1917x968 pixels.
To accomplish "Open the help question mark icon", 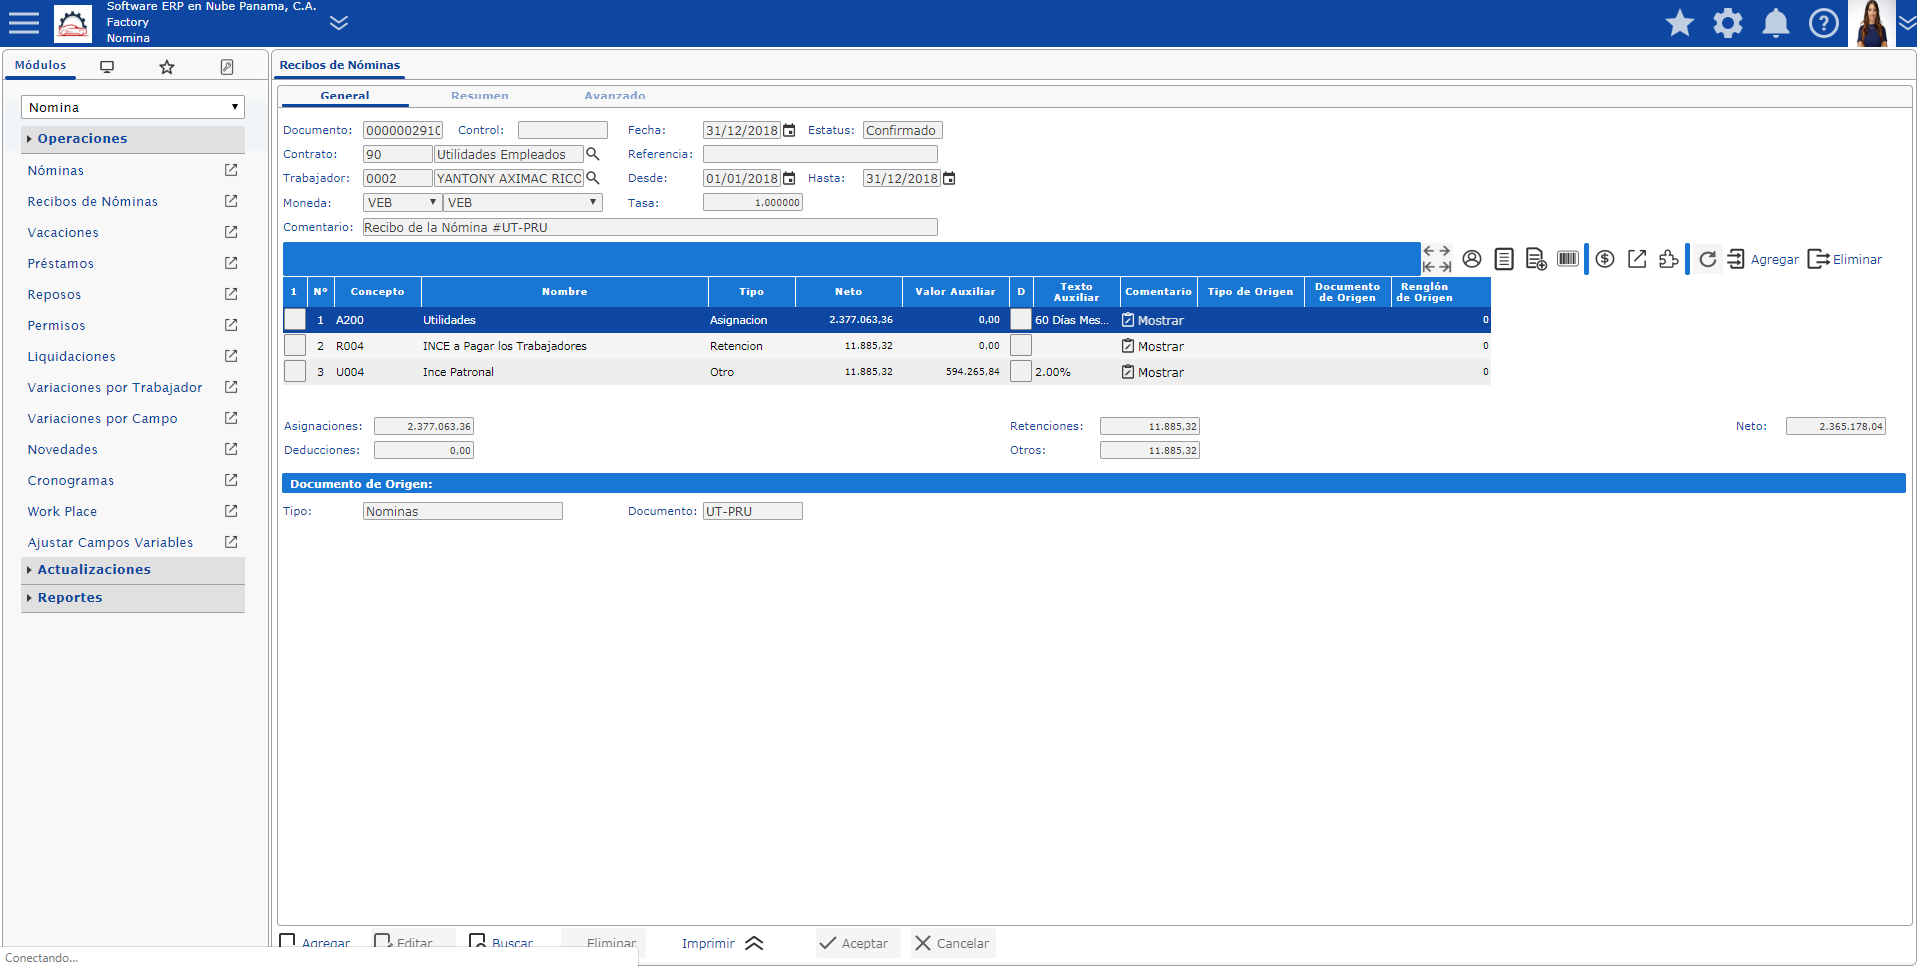I will [x=1824, y=23].
